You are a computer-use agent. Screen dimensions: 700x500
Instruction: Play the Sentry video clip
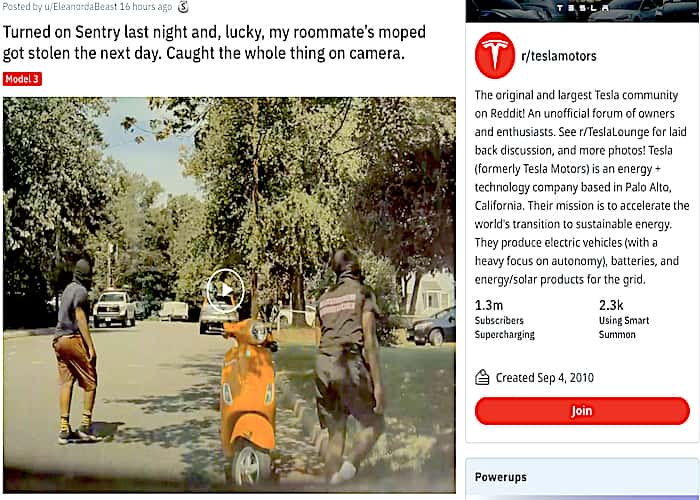[225, 291]
